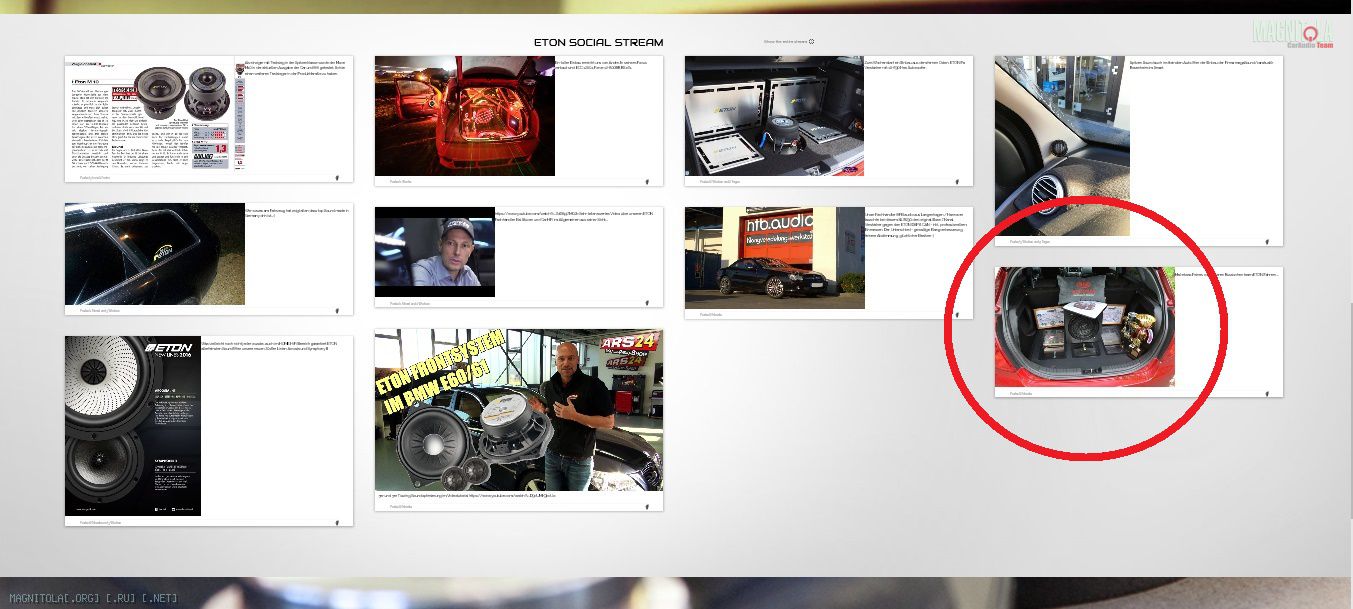View the amplifier trunk install photo
The width and height of the screenshot is (1353, 609).
[x=774, y=116]
